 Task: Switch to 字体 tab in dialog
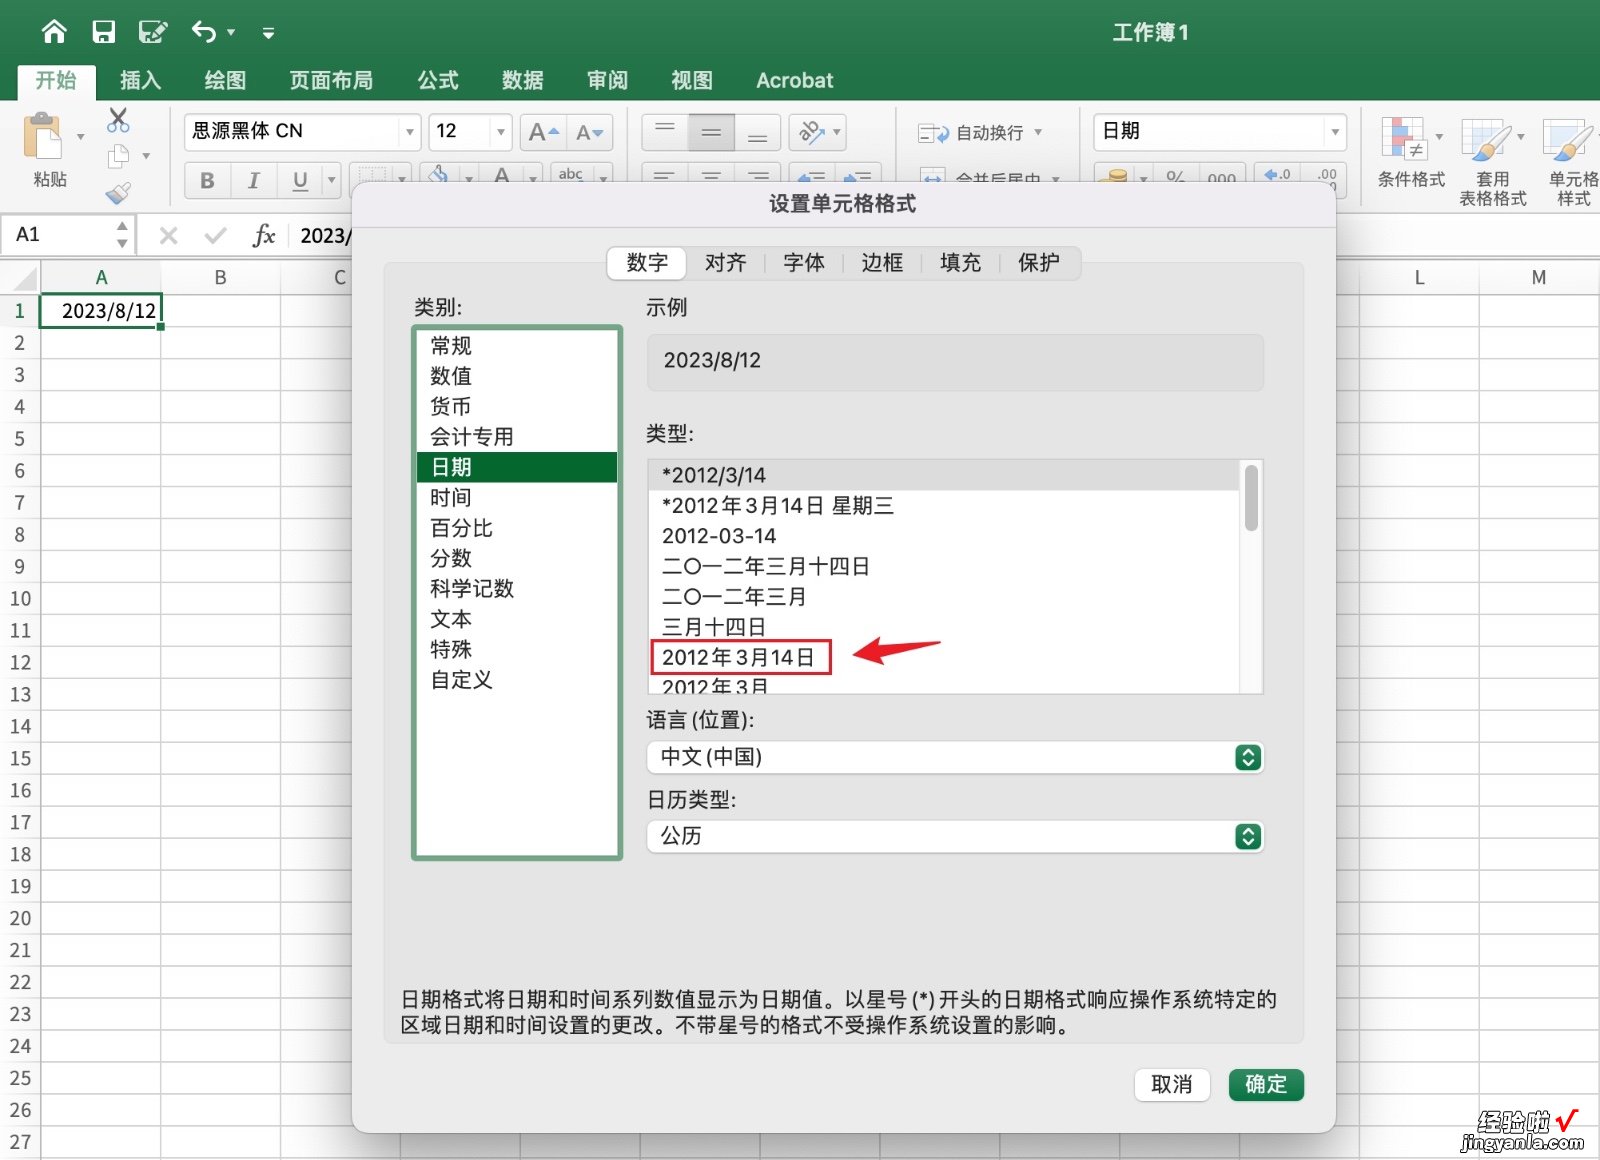click(x=804, y=262)
